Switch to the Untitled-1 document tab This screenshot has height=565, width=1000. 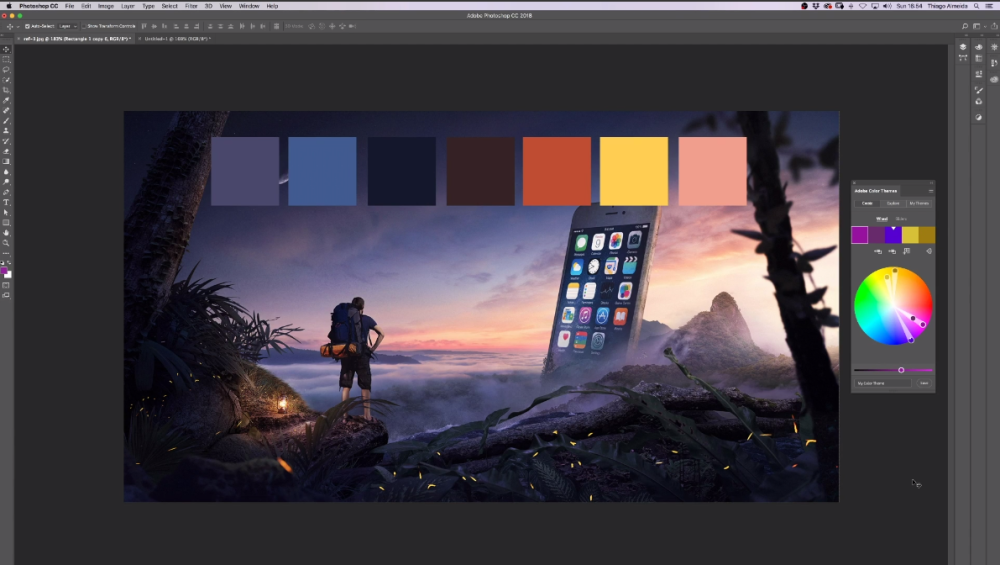click(x=176, y=39)
